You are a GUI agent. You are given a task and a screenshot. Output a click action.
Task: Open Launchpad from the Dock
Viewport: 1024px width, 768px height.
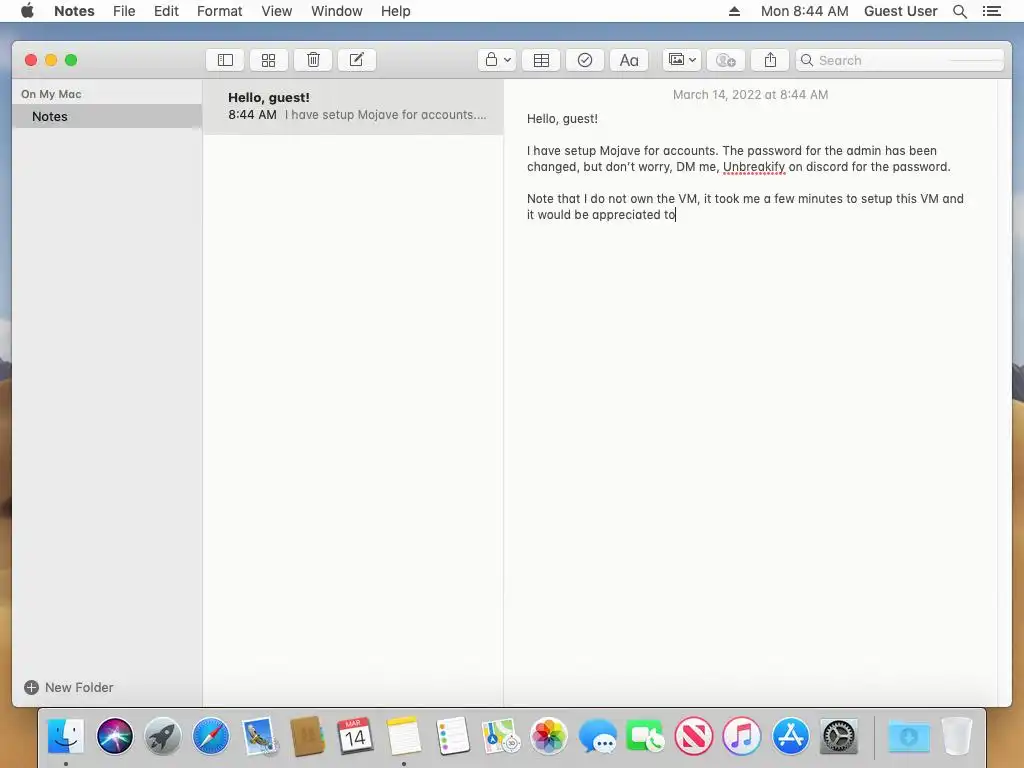[x=163, y=736]
